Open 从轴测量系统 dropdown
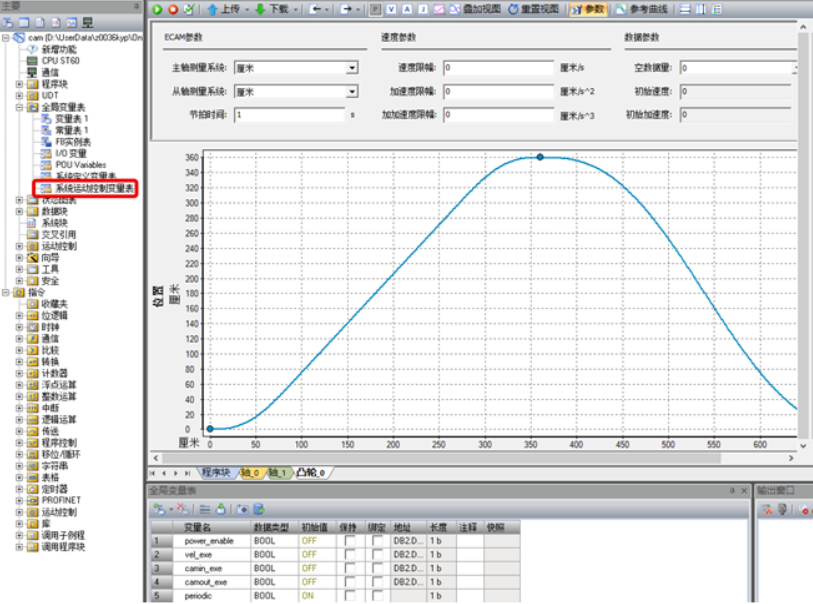This screenshot has height=604, width=813. 352,91
